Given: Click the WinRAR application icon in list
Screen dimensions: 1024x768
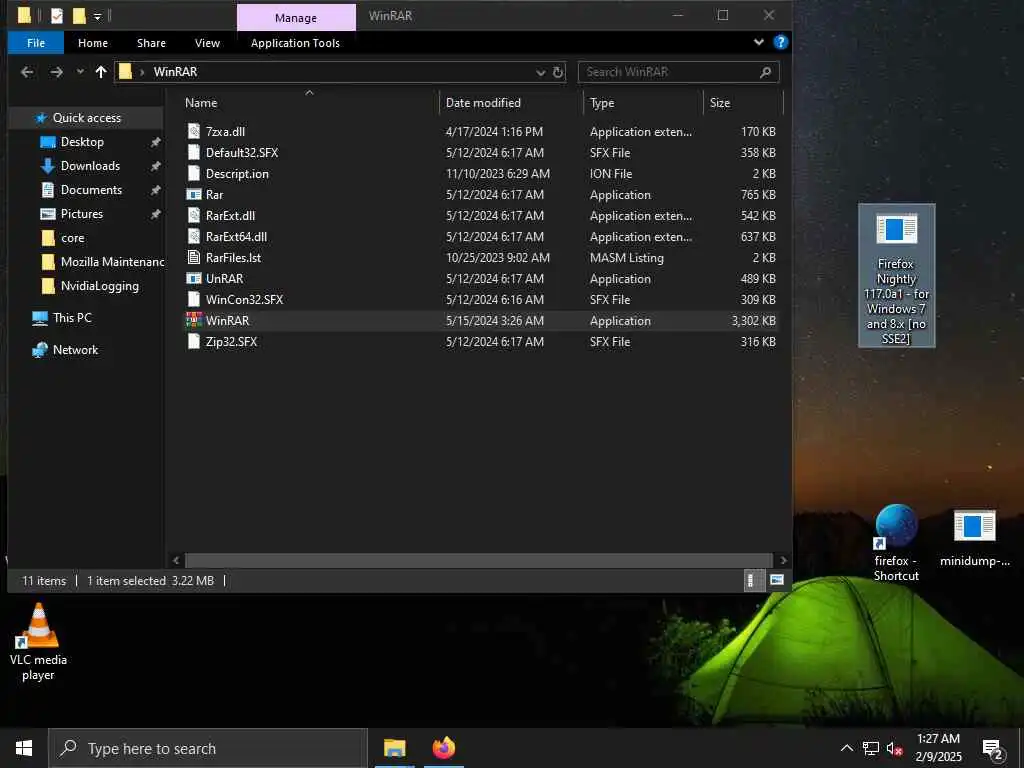Looking at the screenshot, I should point(194,321).
